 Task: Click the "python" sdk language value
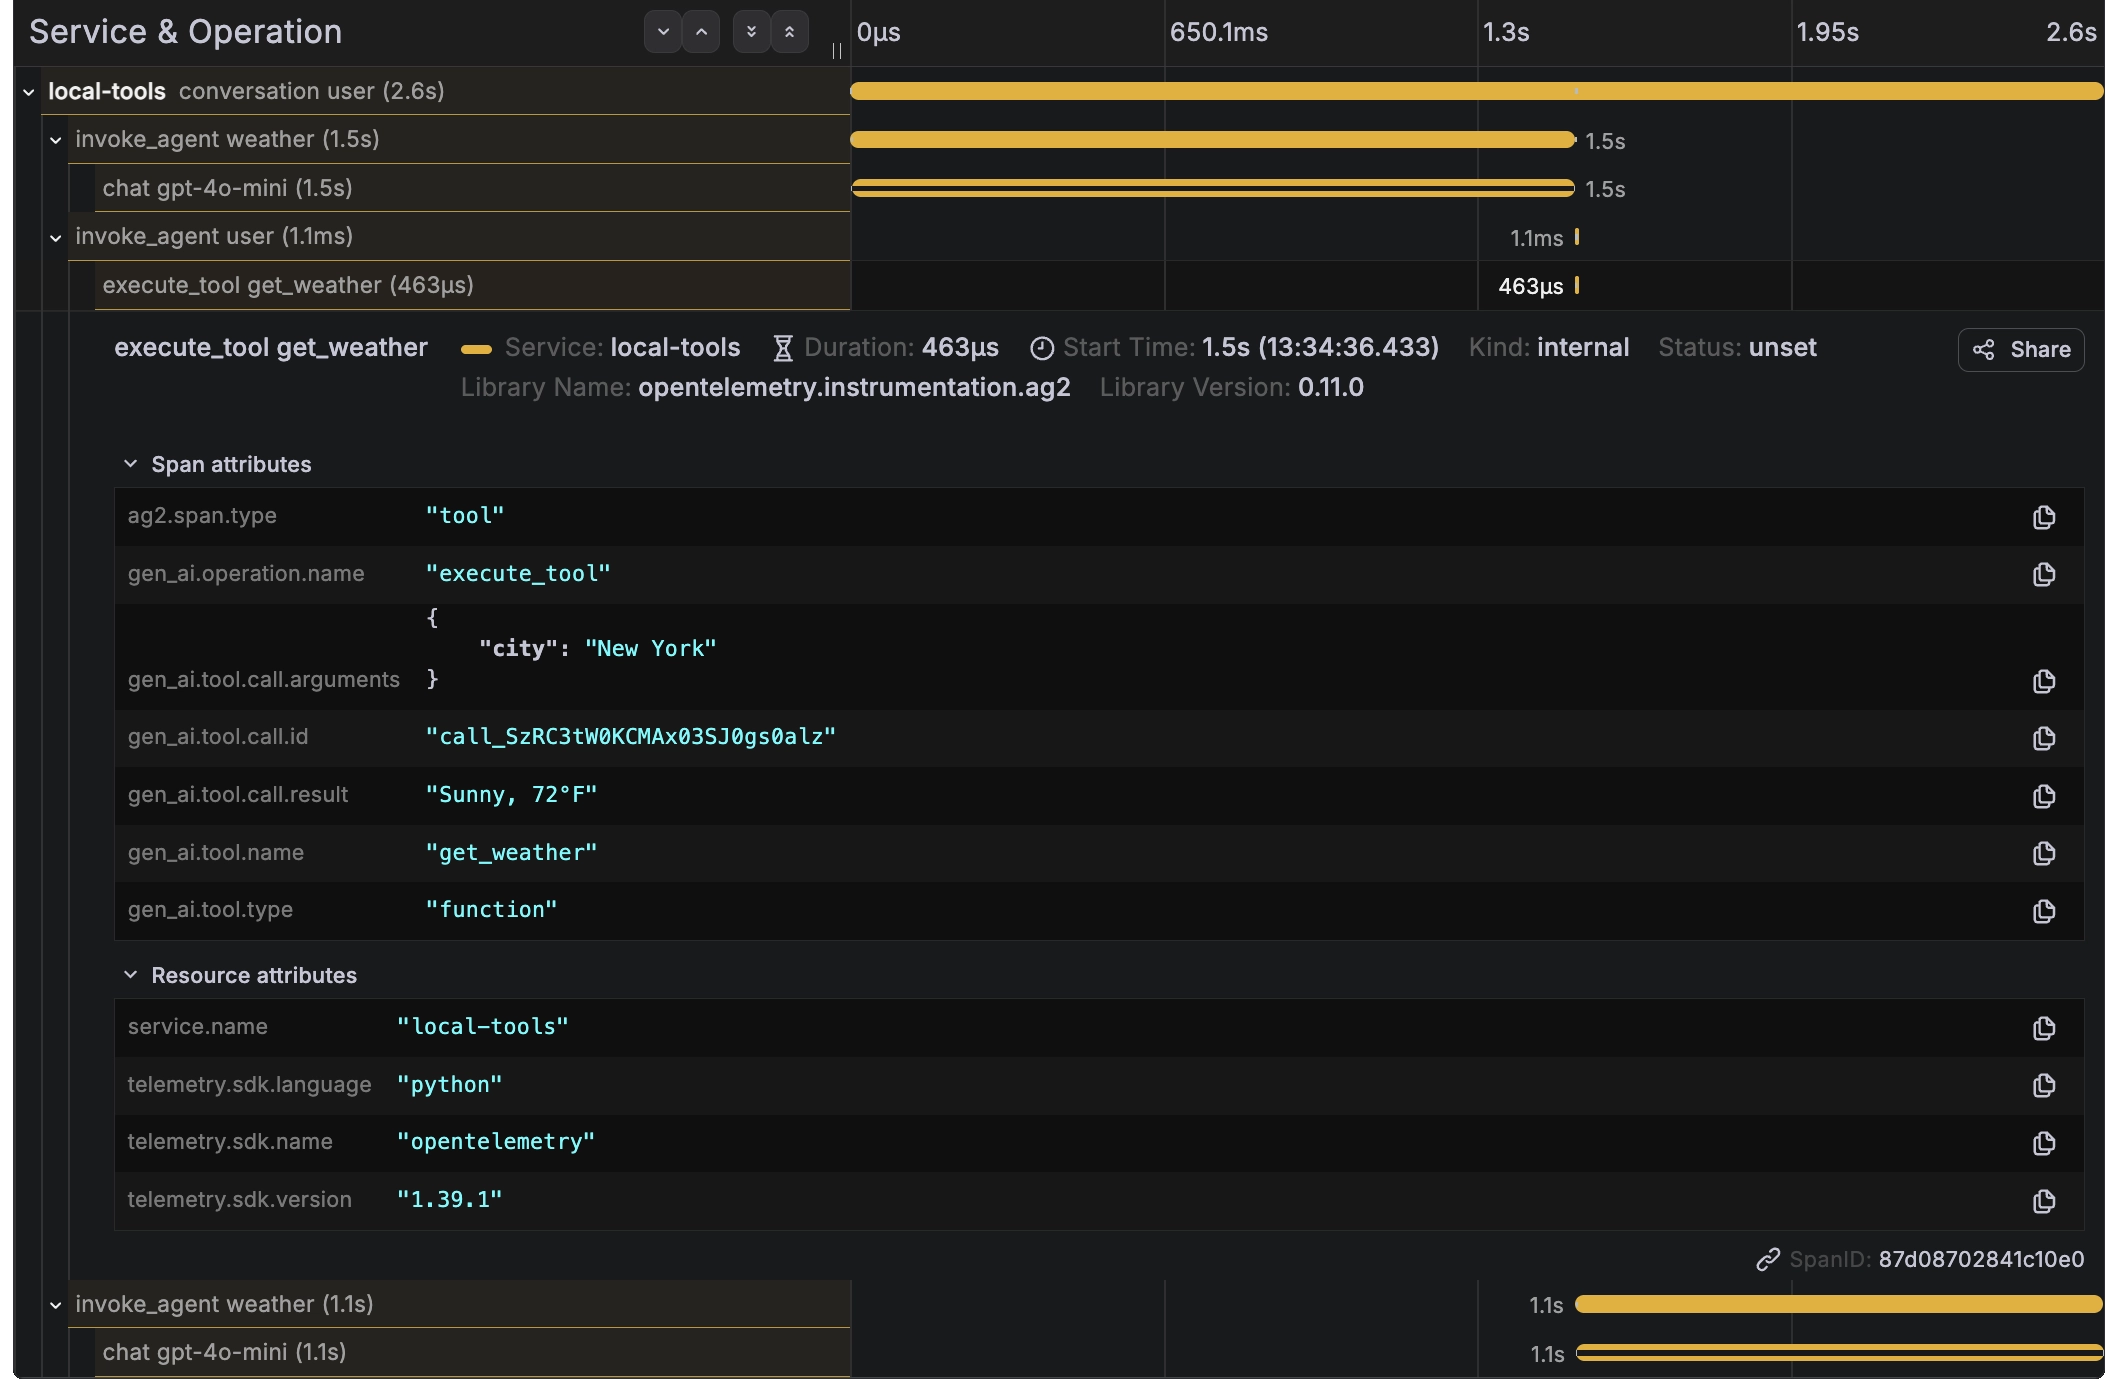coord(450,1084)
